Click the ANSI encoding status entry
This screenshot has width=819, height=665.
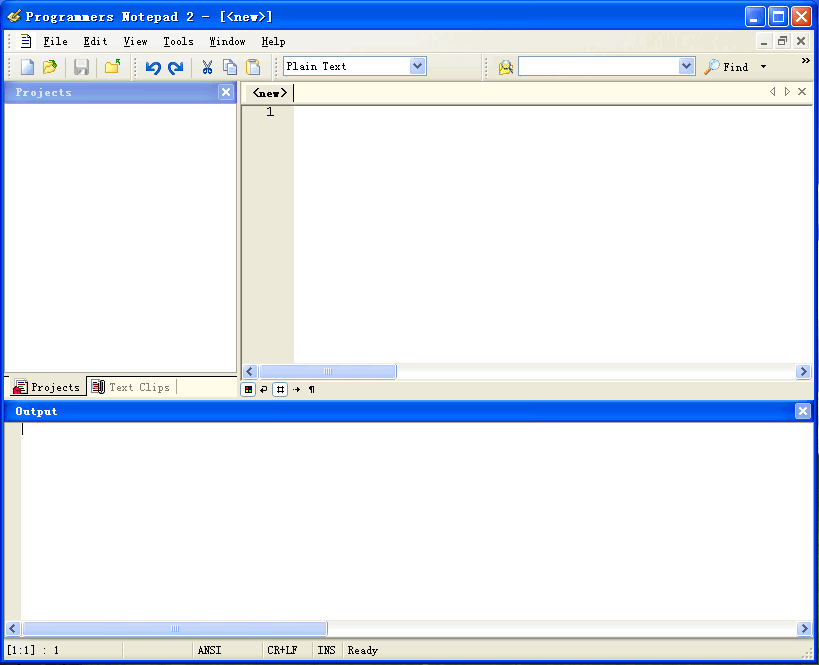coord(209,650)
